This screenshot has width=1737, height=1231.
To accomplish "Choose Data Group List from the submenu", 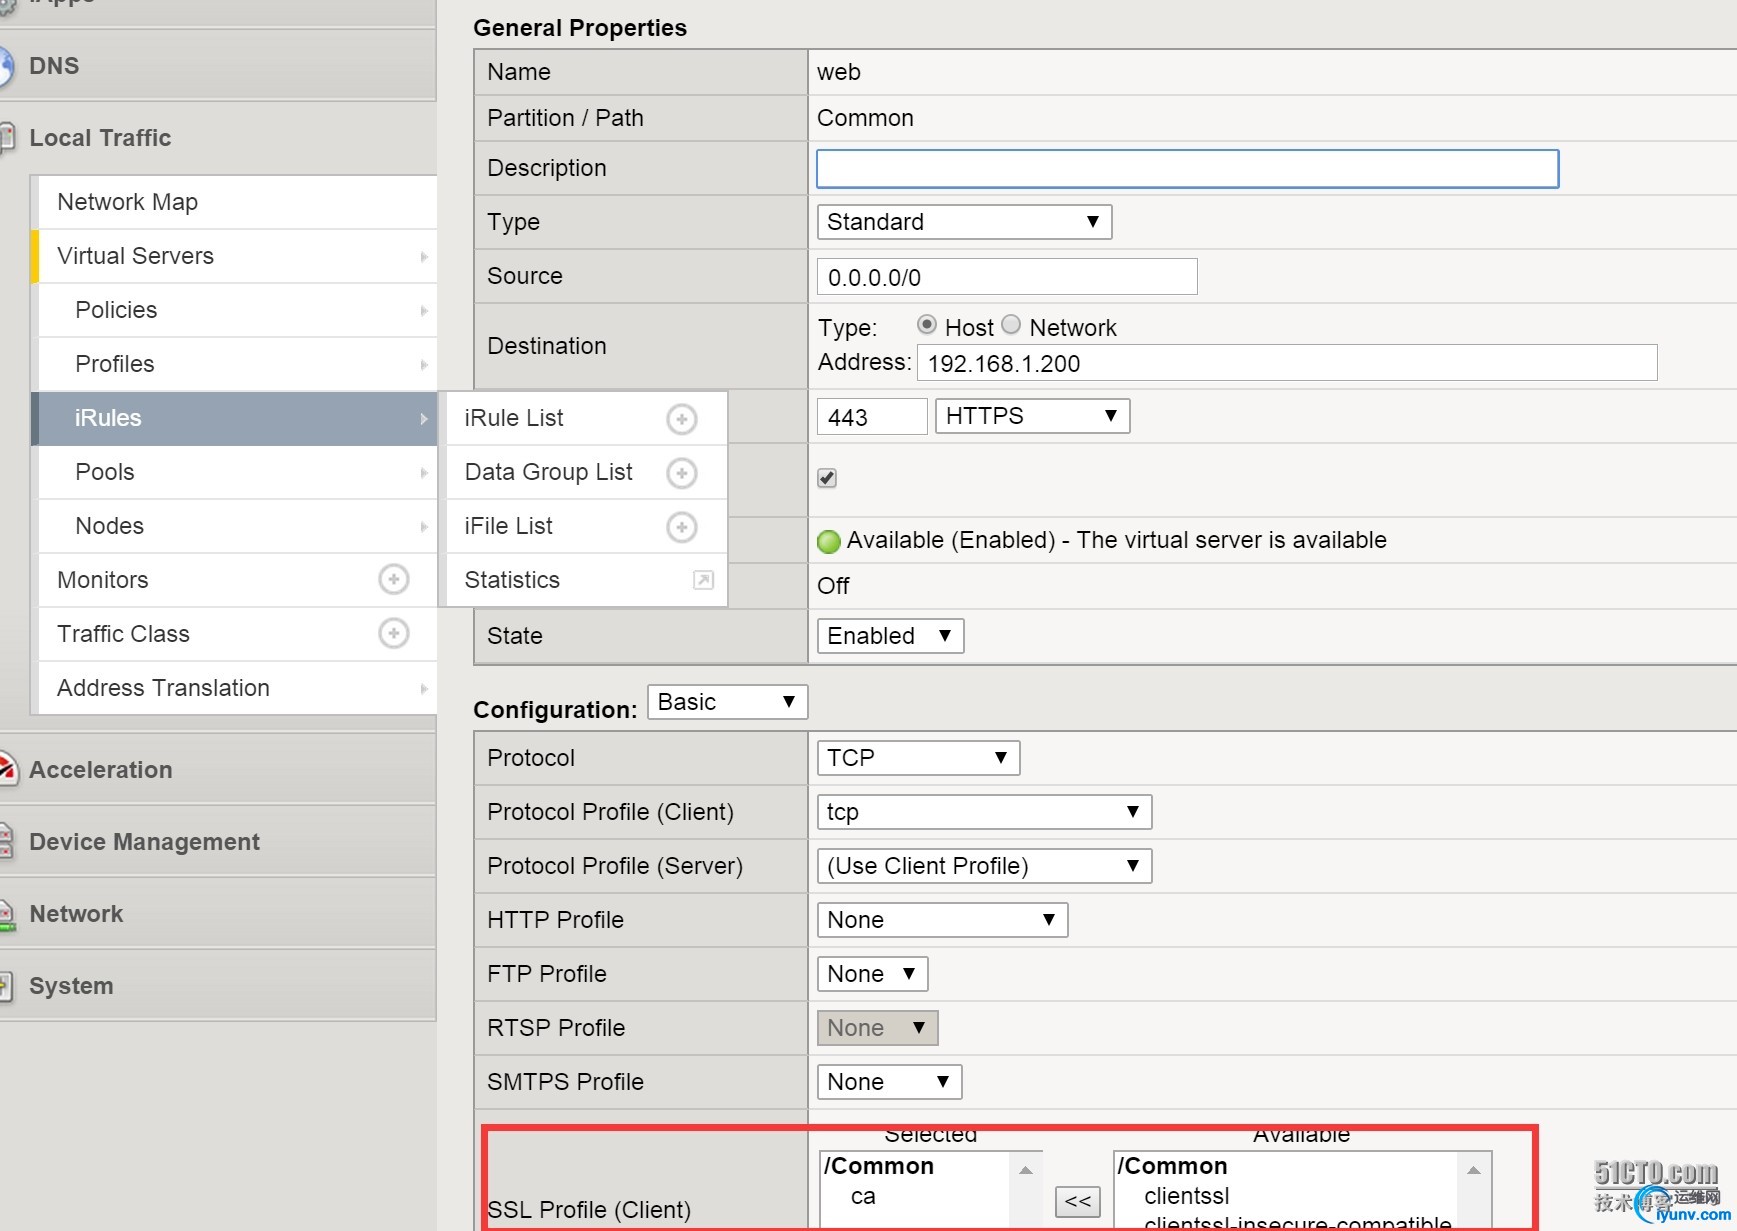I will coord(587,472).
